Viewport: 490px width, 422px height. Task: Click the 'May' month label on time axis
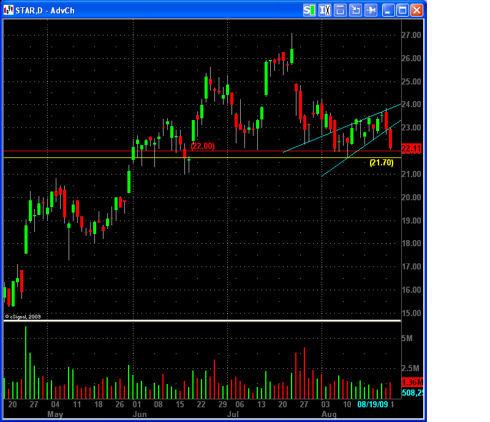click(55, 414)
